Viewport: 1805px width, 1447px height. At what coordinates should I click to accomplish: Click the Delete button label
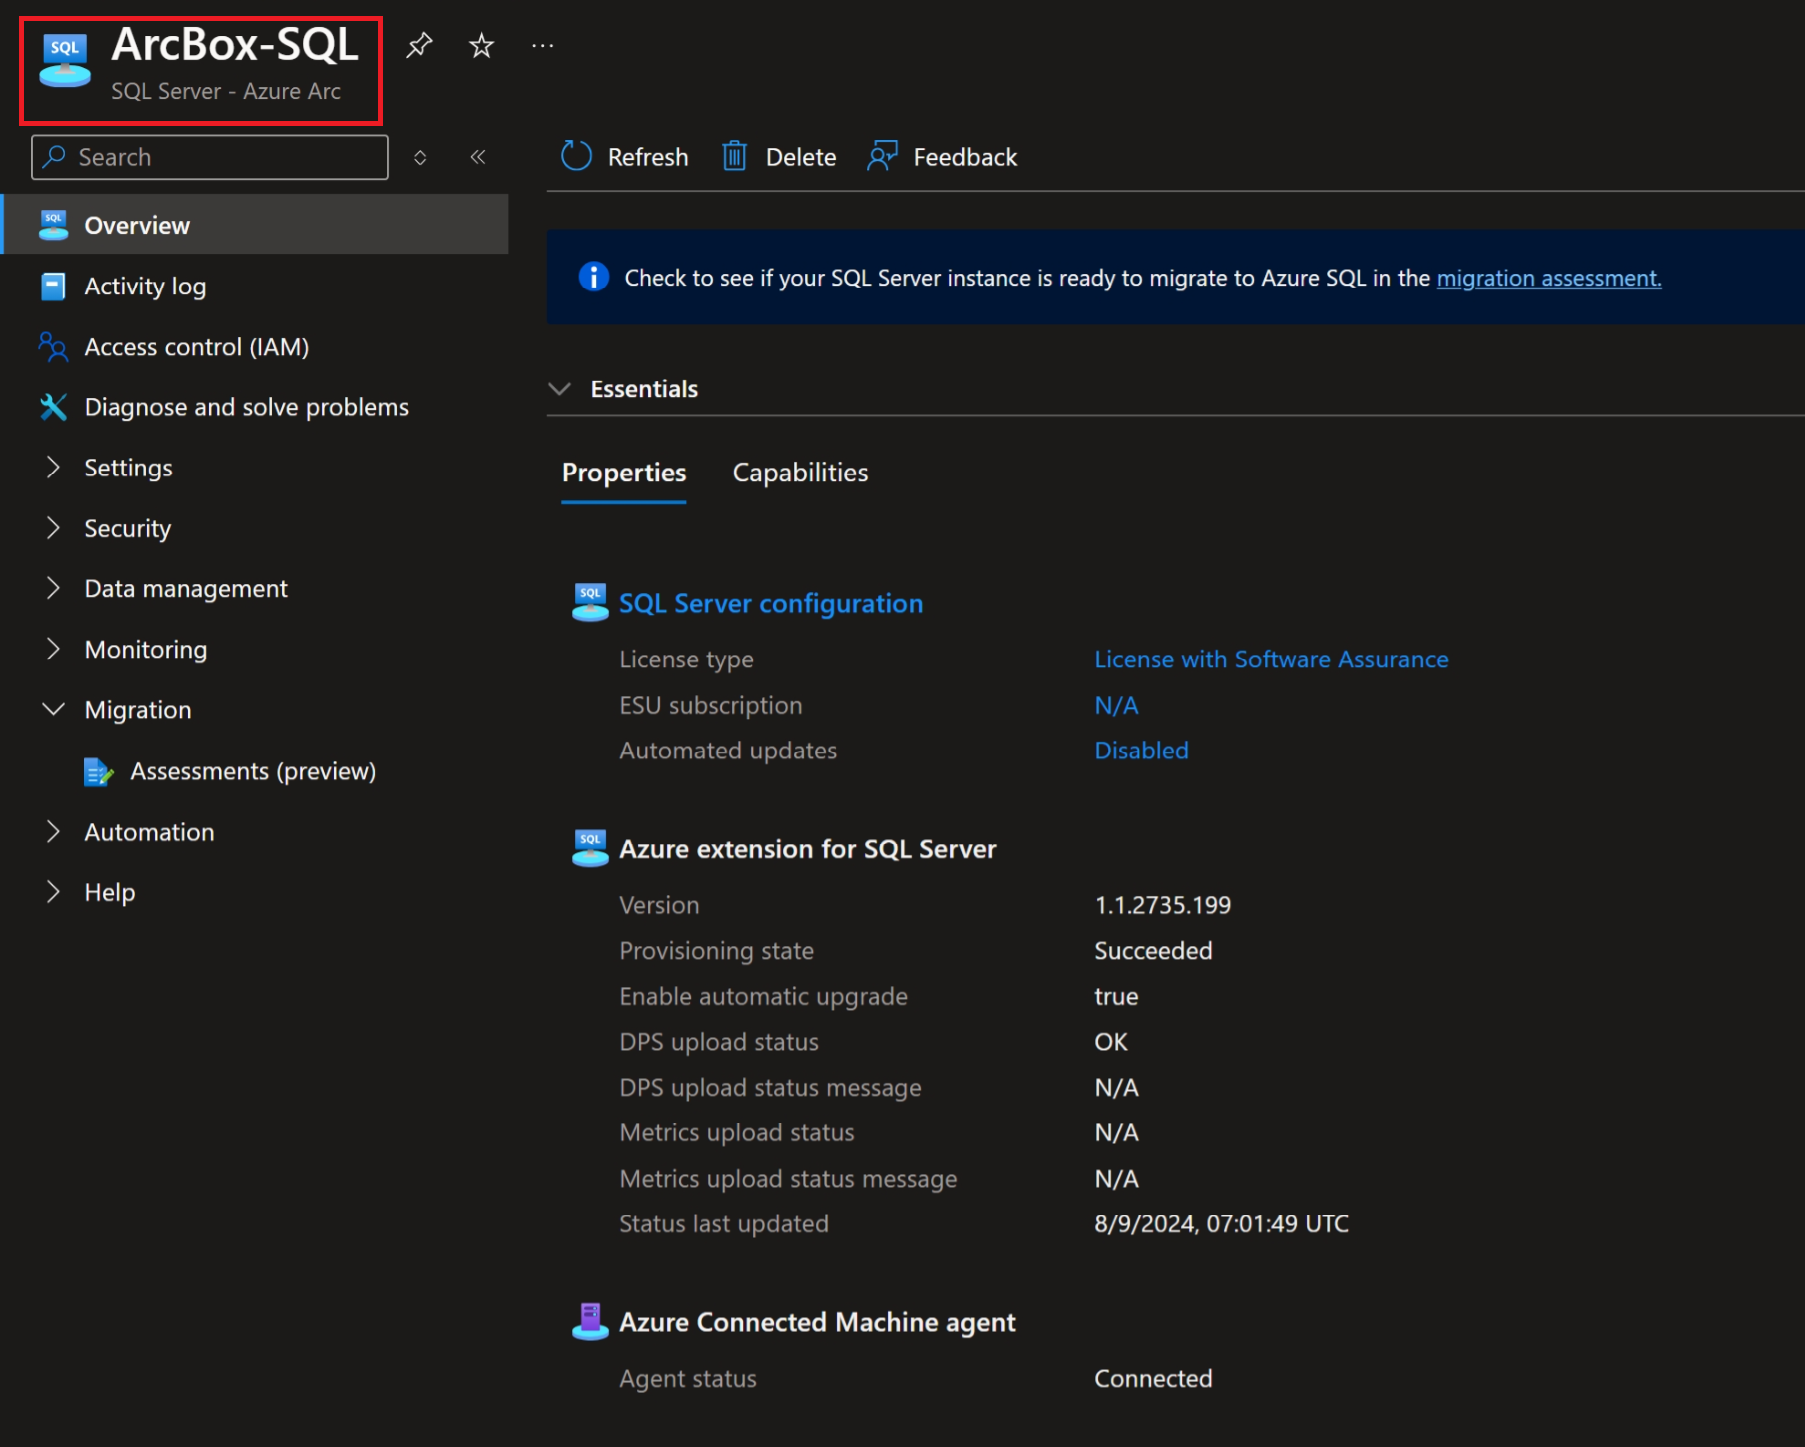point(801,157)
